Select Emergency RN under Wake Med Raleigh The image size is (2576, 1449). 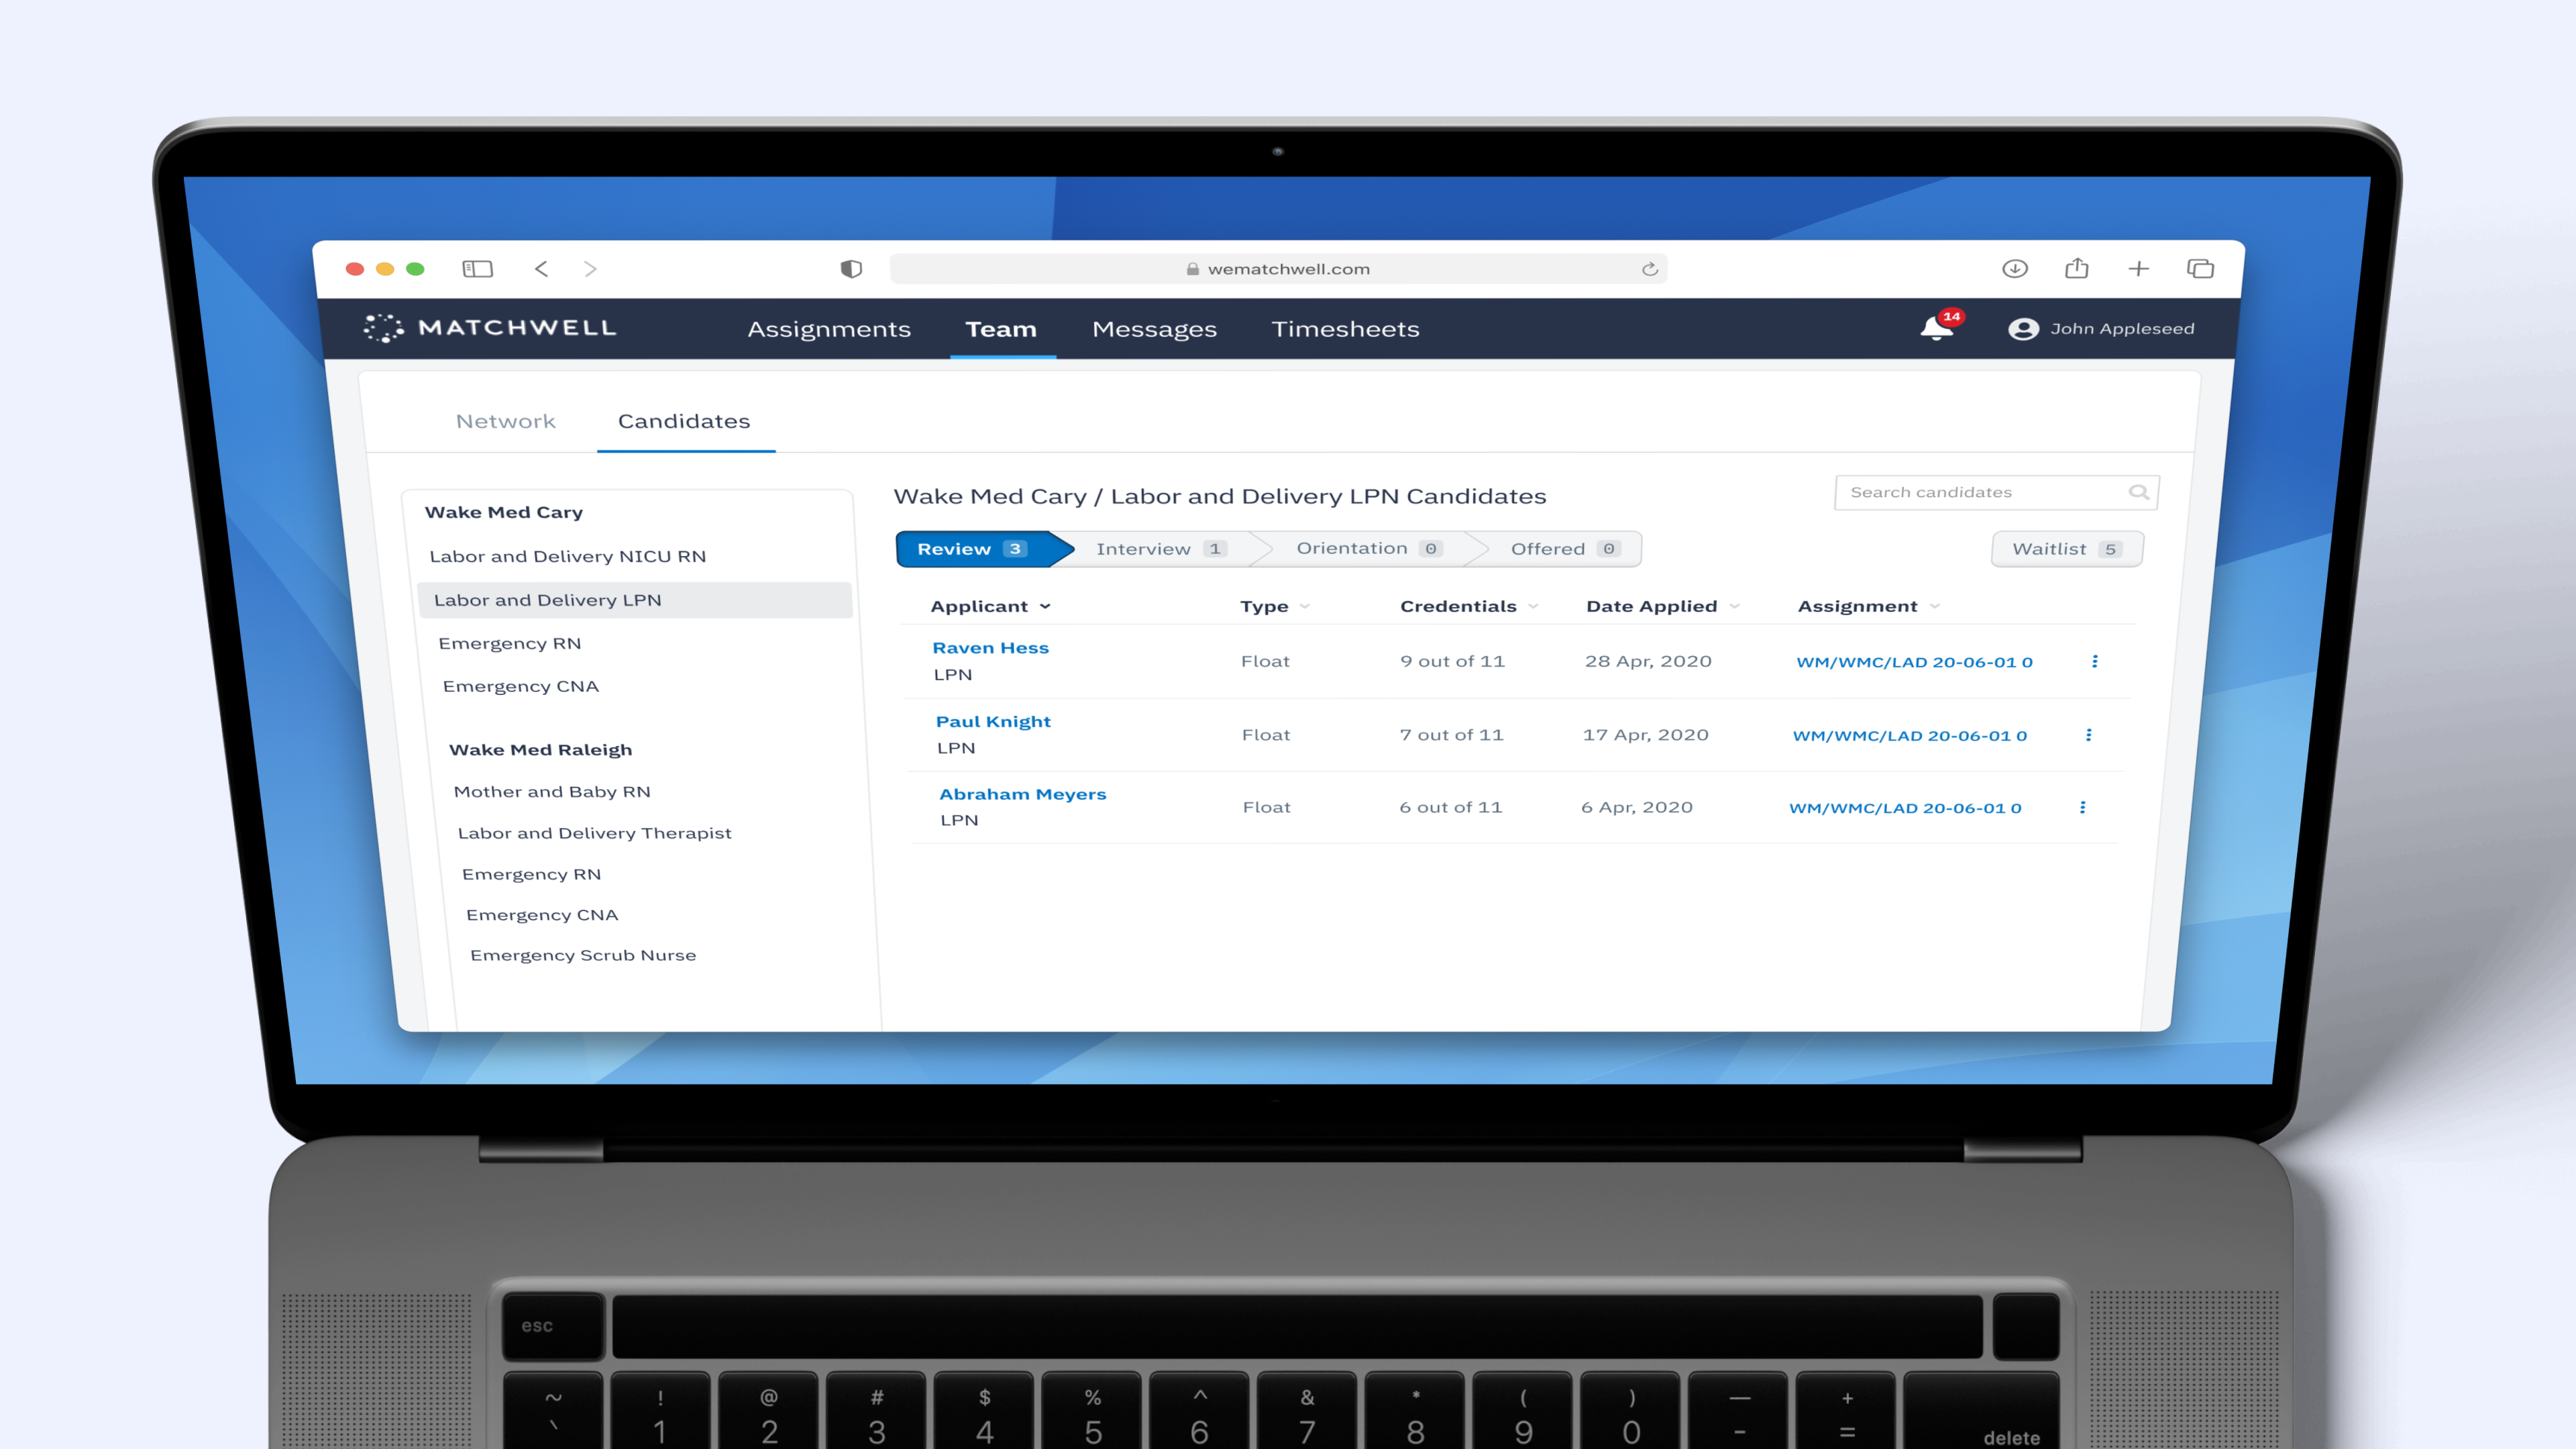(x=531, y=874)
